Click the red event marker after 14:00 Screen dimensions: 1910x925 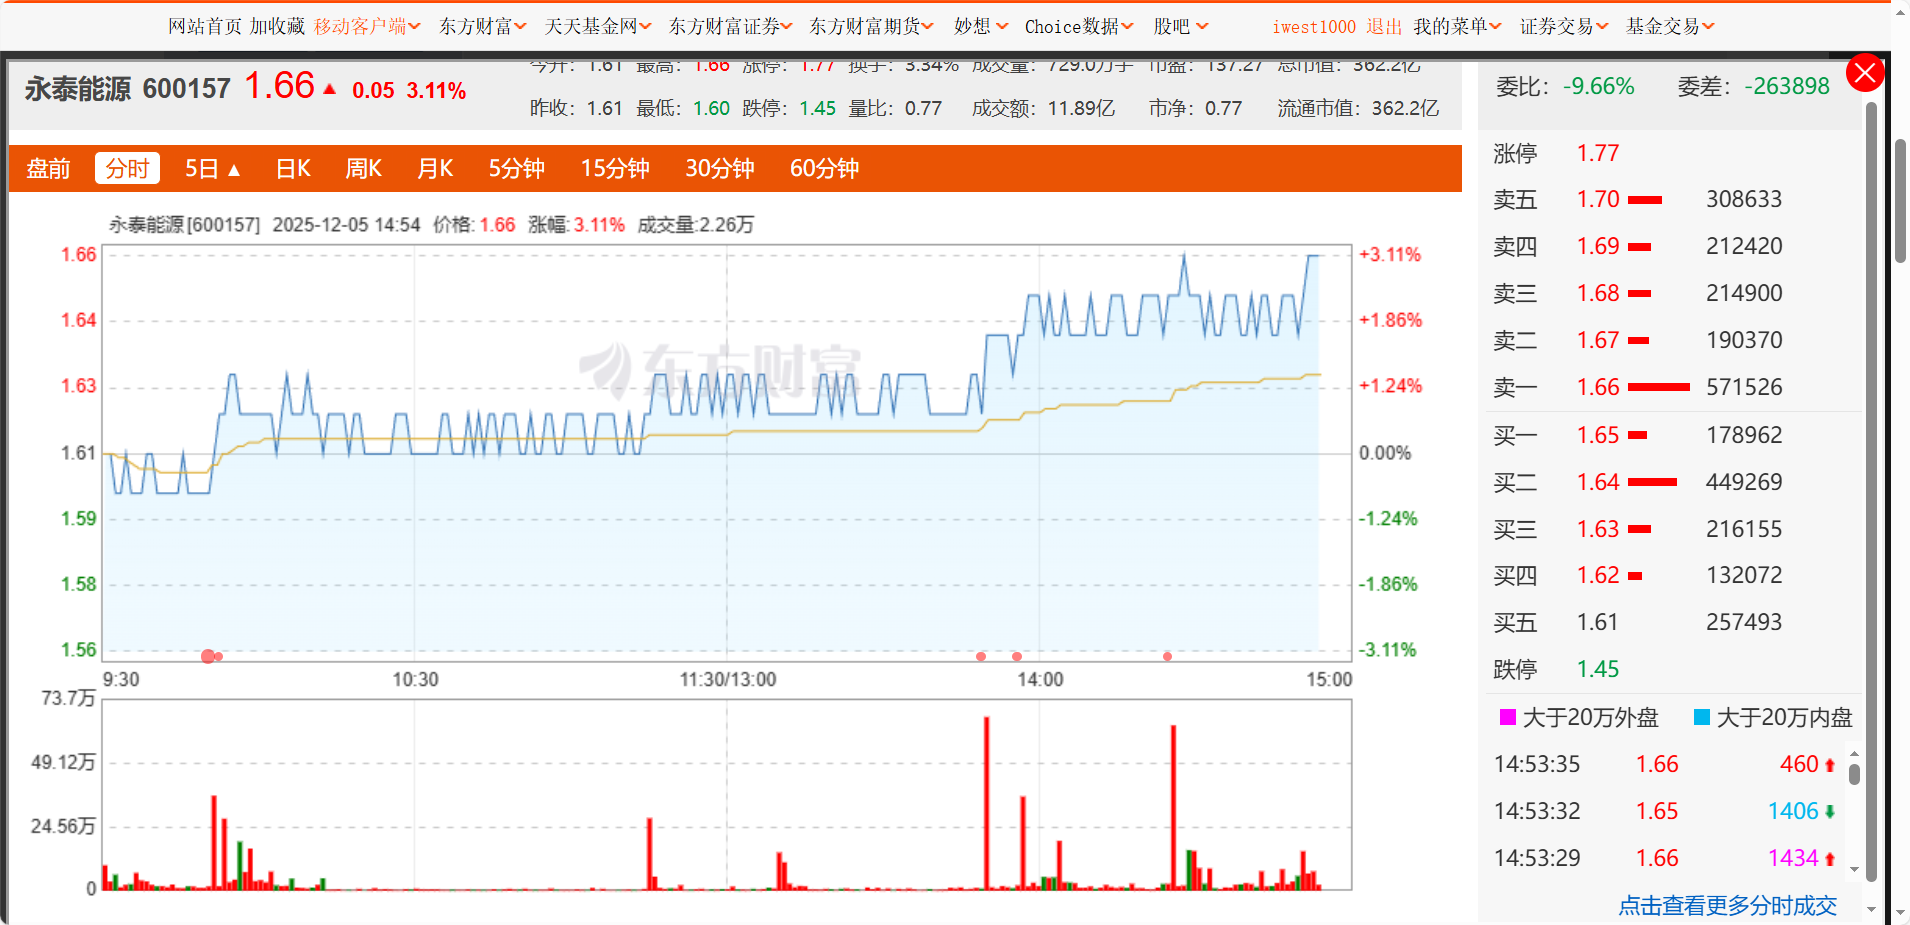click(1167, 656)
